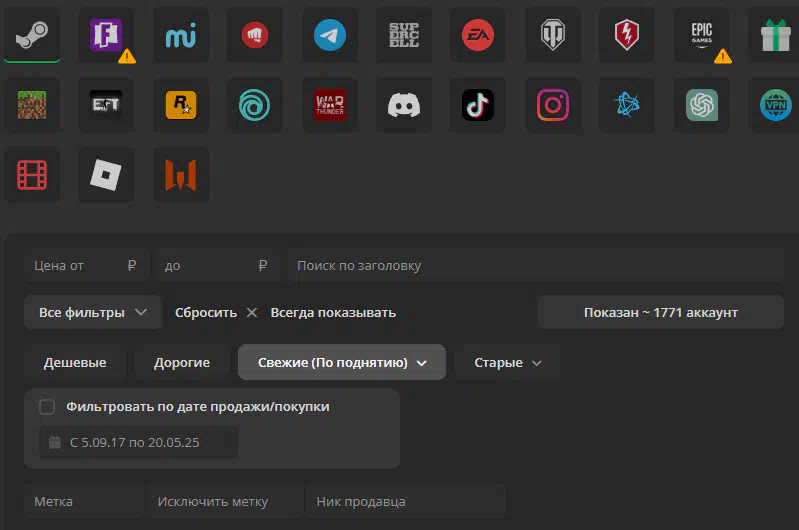The image size is (799, 530).
Task: Open the Warface orange logo category
Action: pyautogui.click(x=181, y=175)
